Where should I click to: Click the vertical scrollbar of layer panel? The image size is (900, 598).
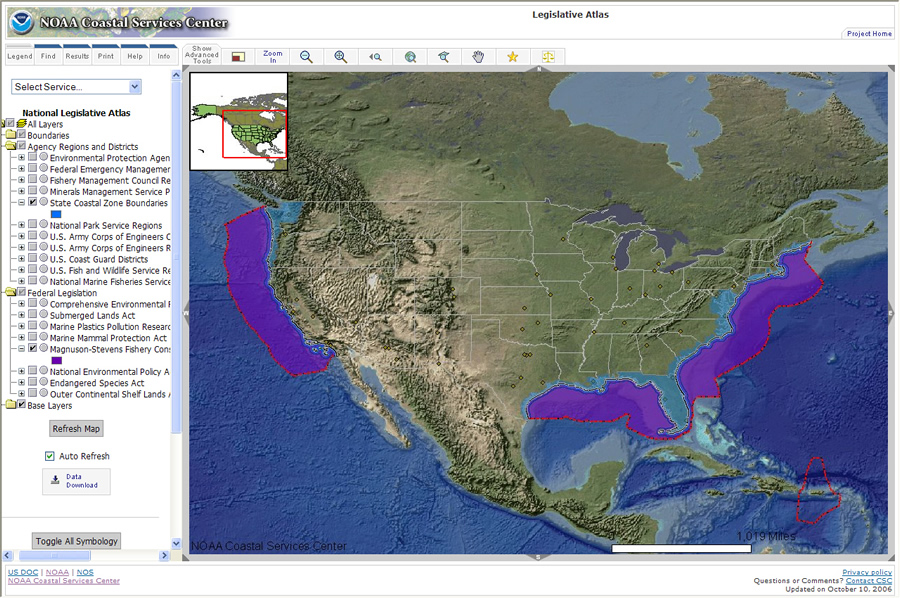coord(176,257)
